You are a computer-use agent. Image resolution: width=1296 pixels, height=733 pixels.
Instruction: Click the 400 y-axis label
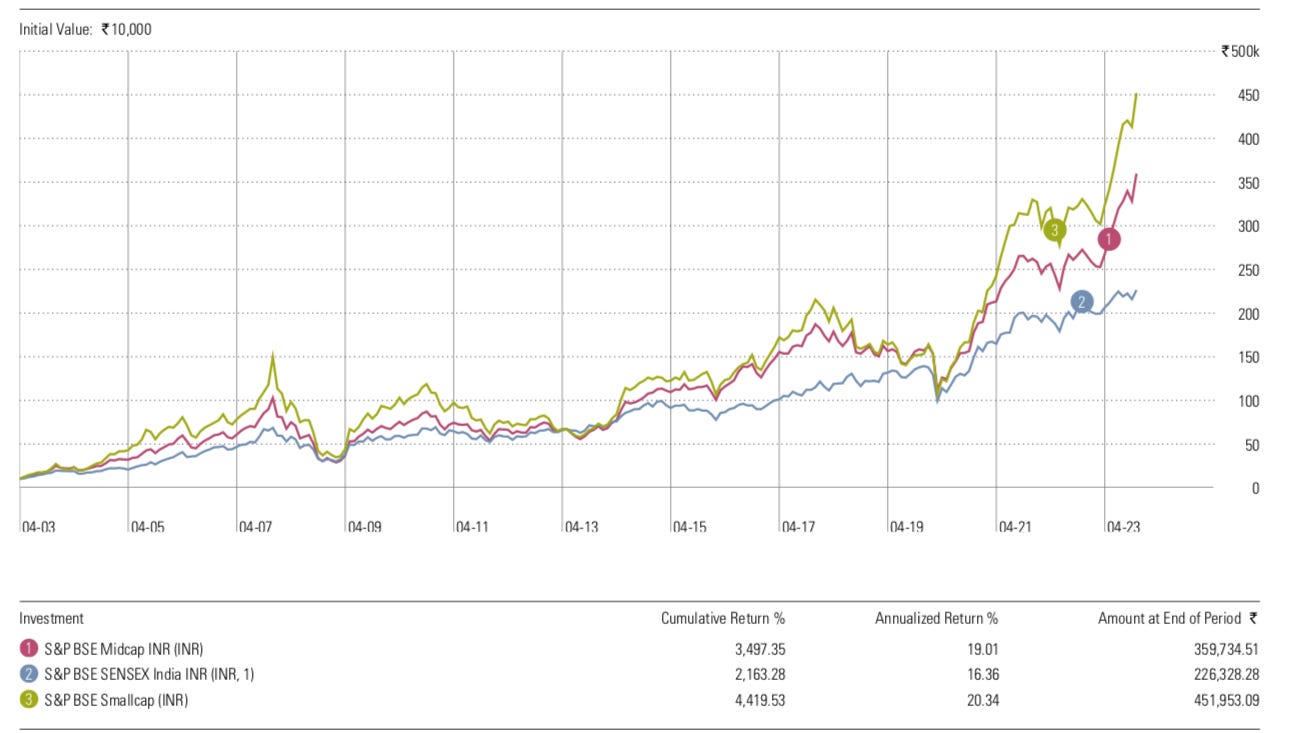1249,139
